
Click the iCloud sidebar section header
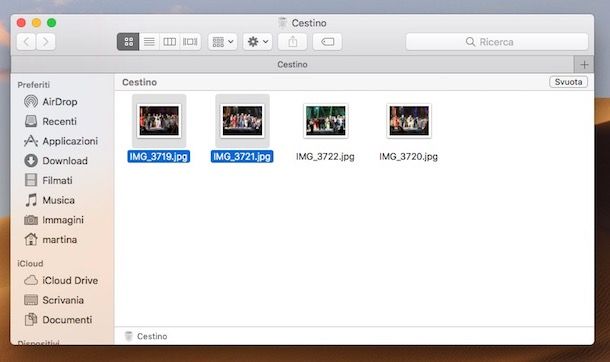tap(30, 264)
